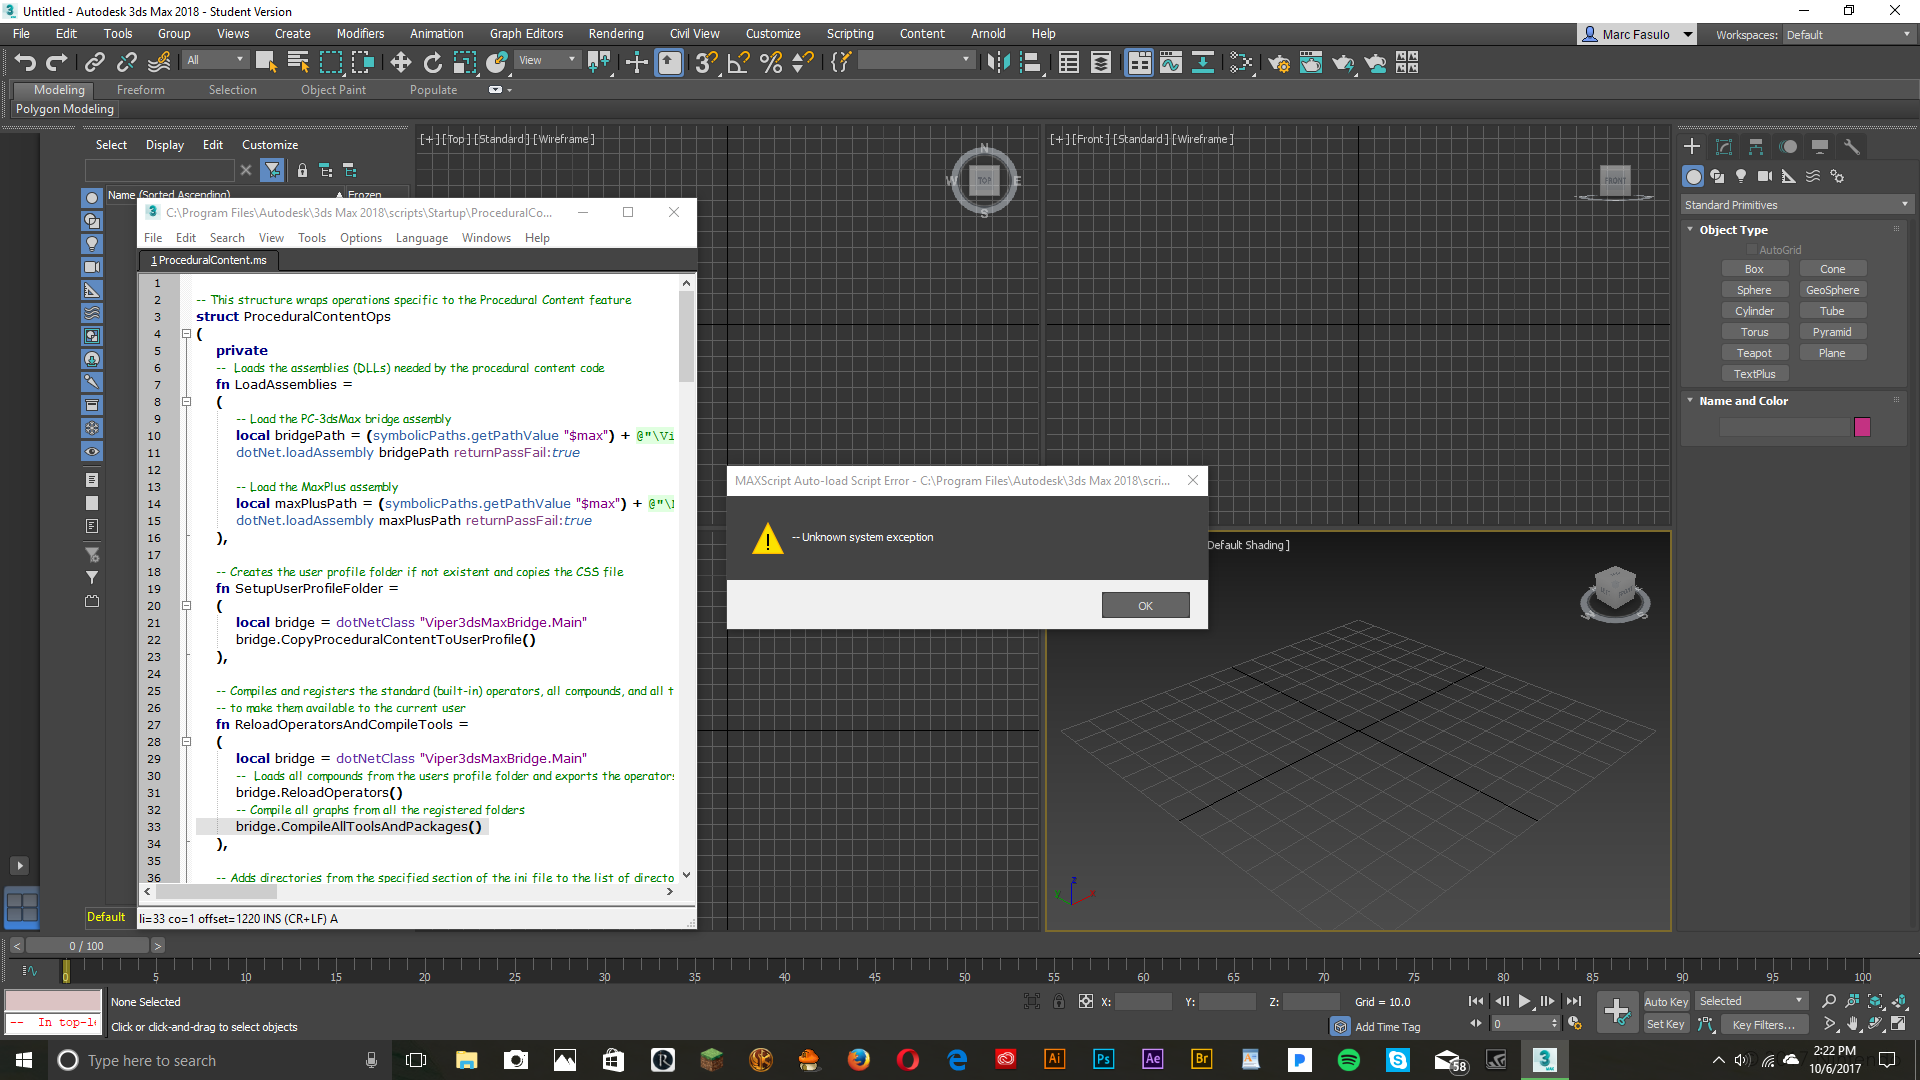This screenshot has height=1080, width=1920.
Task: Click OK button in the error dialog
Action: click(1145, 604)
